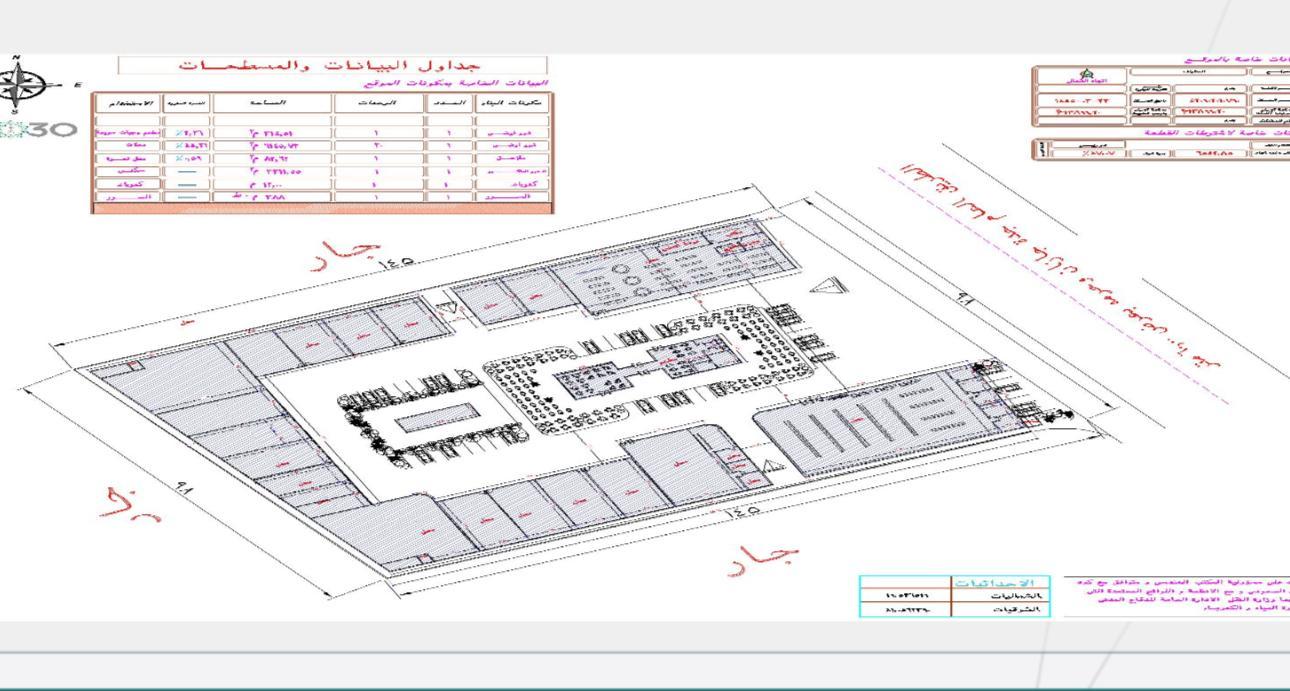The image size is (1290, 691).
Task: Click the green municipality emblem in the site table
Action: (x=1087, y=75)
